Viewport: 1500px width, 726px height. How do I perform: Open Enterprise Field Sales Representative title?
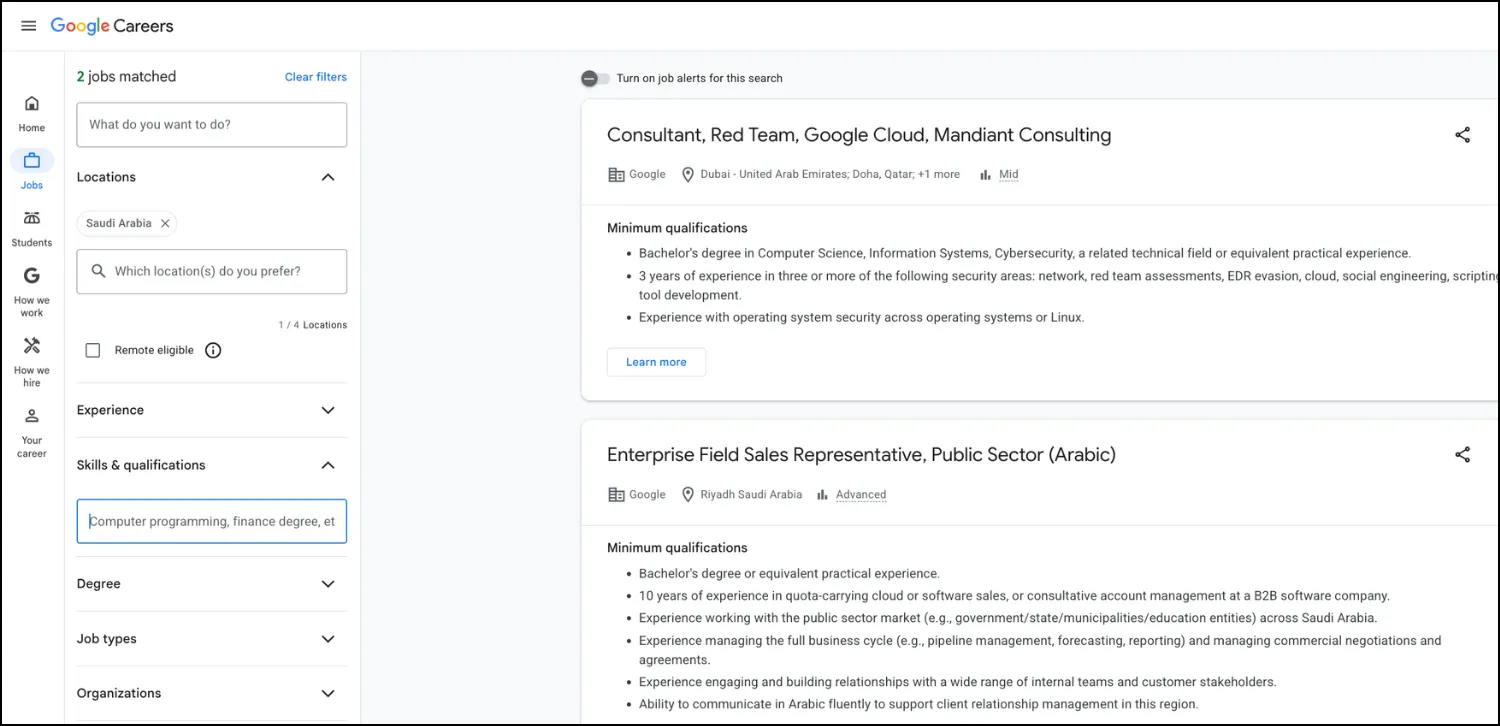click(x=861, y=455)
